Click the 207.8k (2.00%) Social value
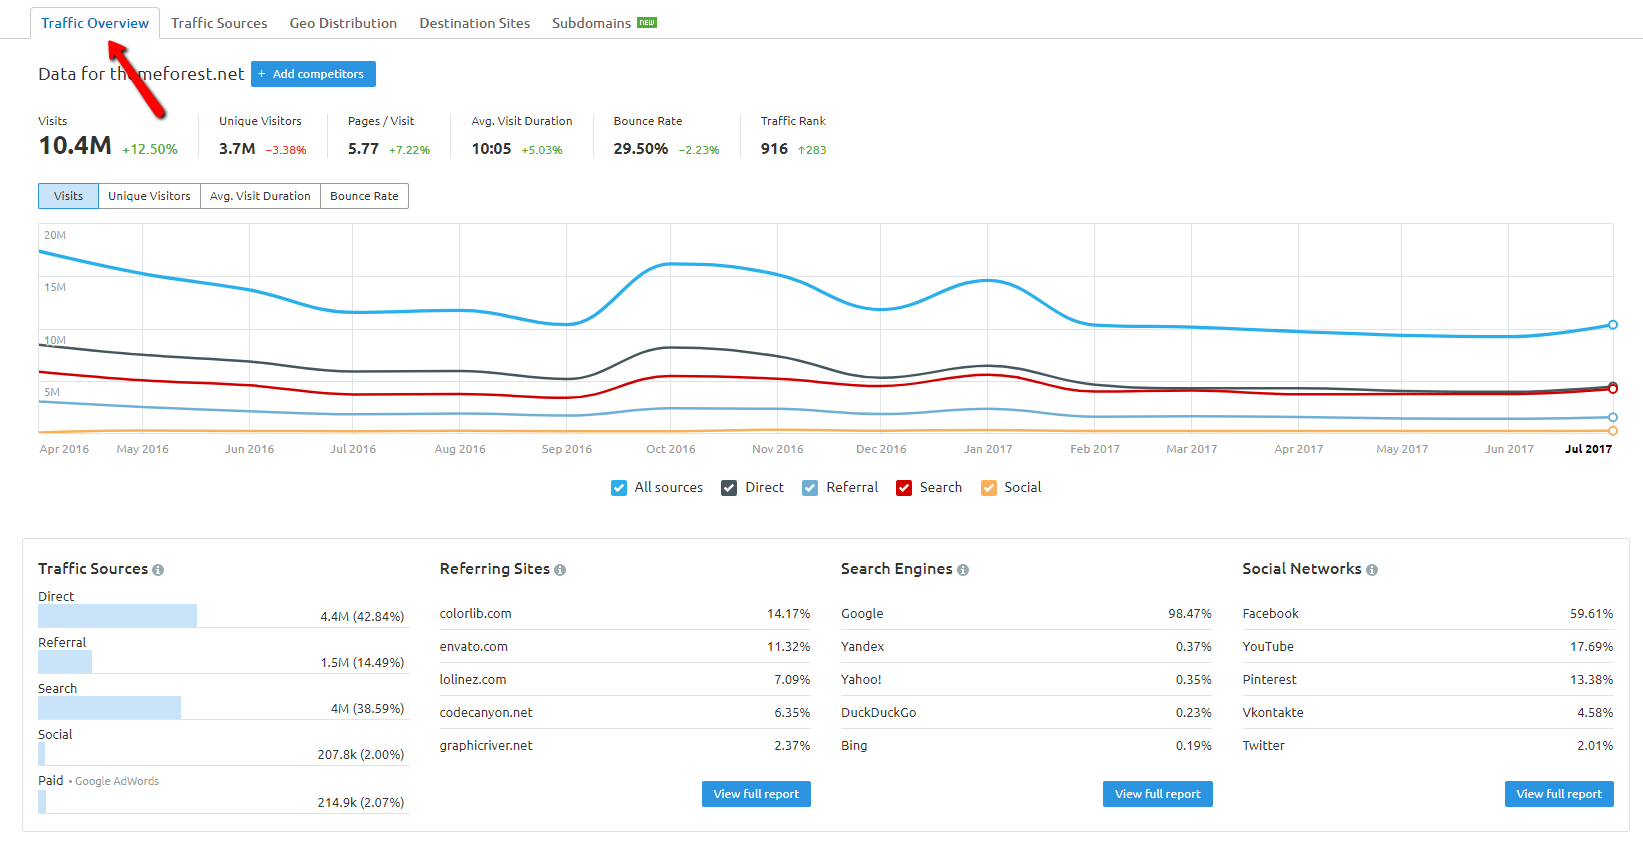 (361, 755)
